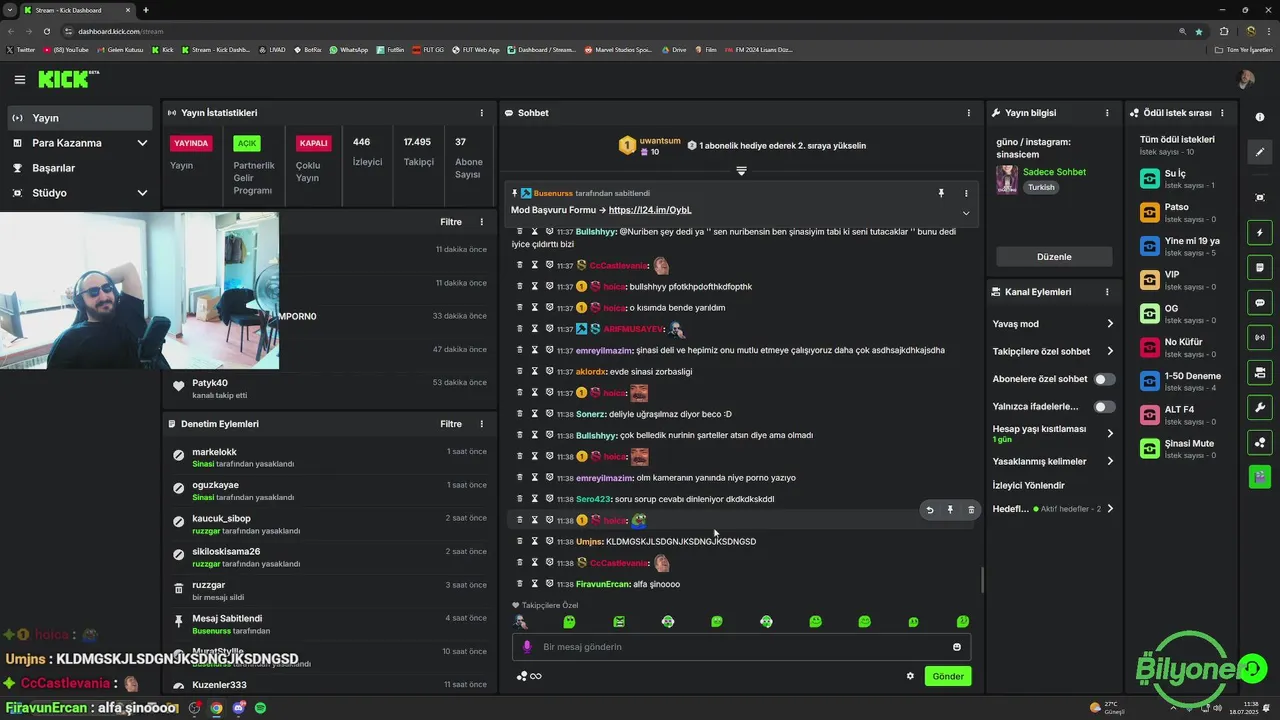Open Yayın in the left sidebar
1280x720 pixels.
click(x=80, y=118)
